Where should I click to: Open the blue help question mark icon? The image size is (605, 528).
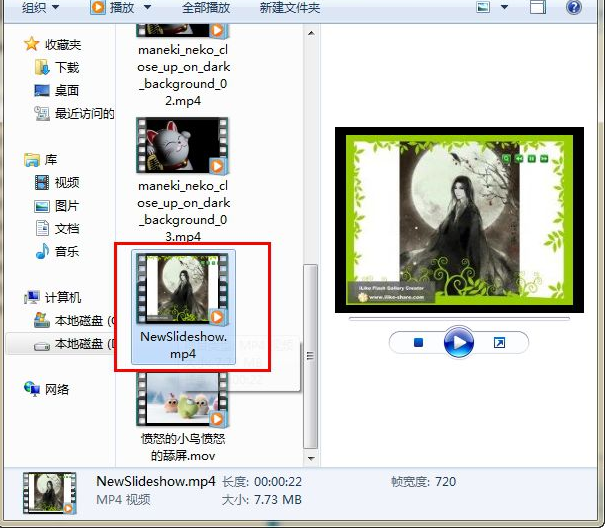point(574,7)
